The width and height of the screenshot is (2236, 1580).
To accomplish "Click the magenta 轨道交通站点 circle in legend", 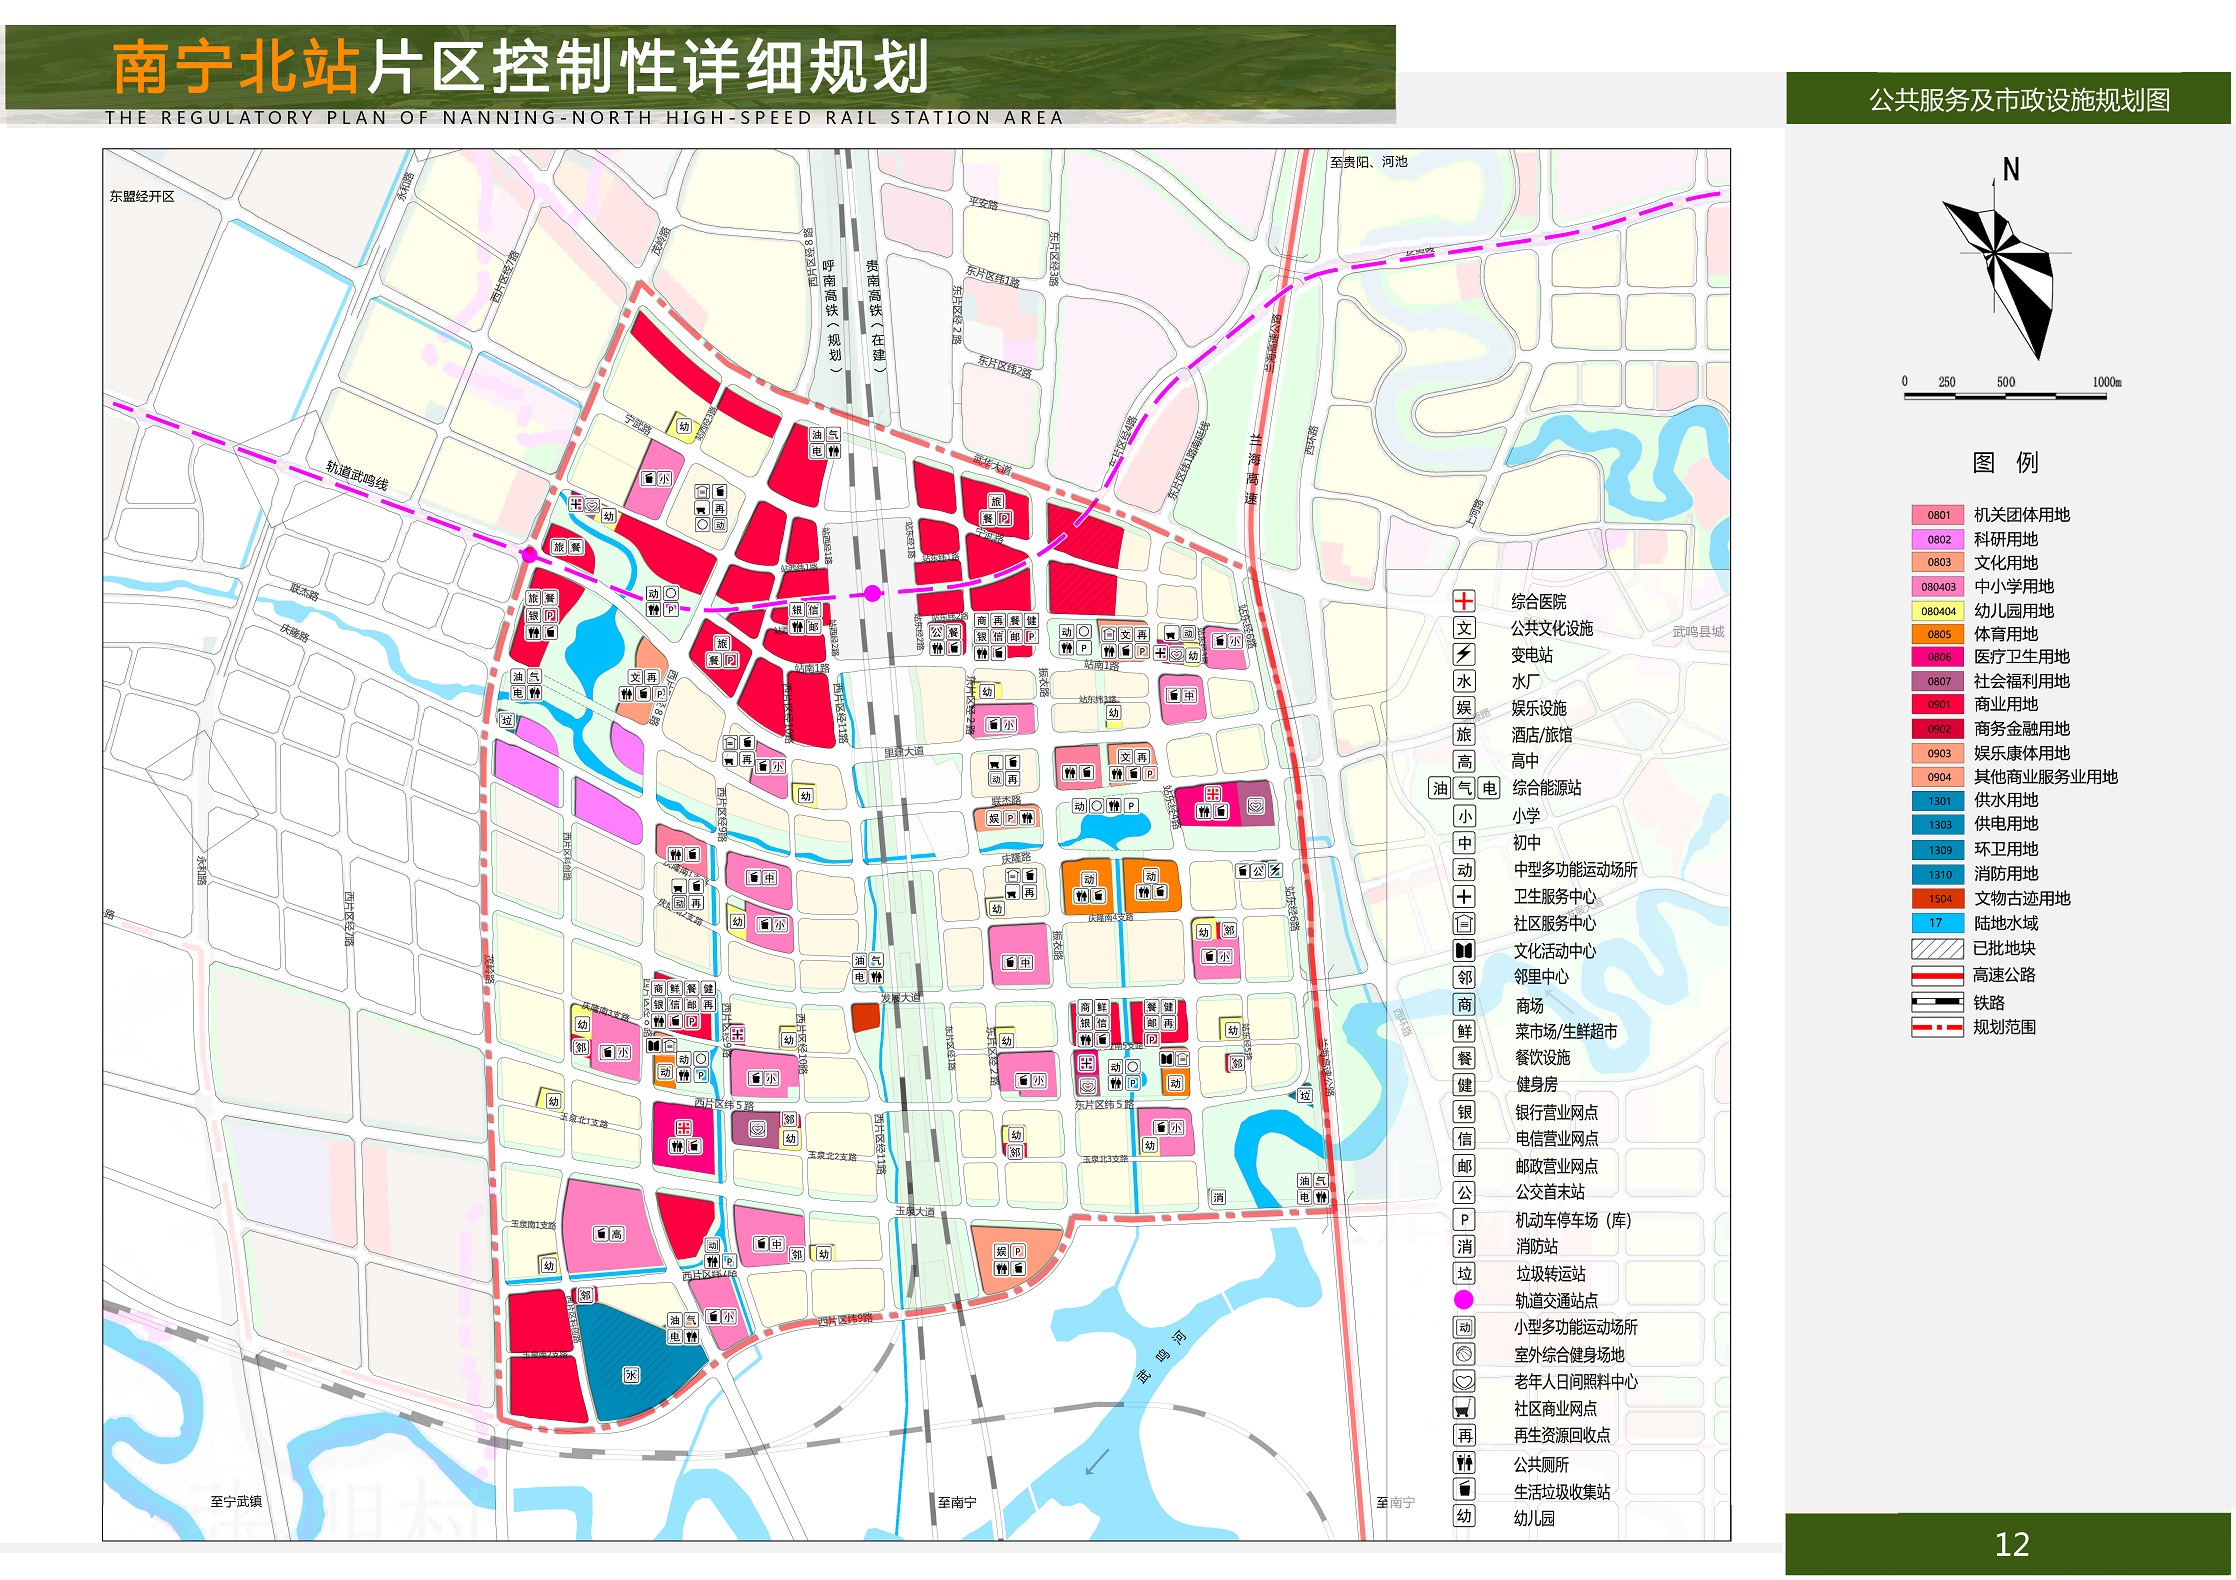I will [x=1463, y=1300].
